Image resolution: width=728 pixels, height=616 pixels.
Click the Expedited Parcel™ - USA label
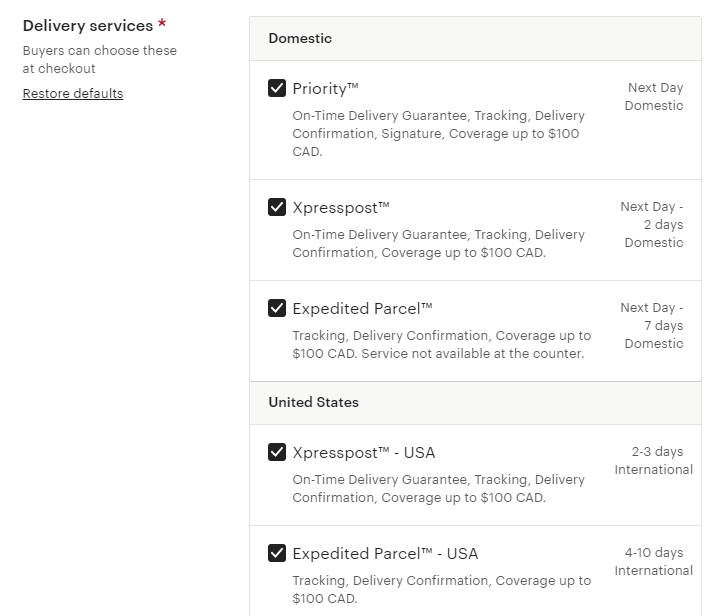pyautogui.click(x=385, y=553)
